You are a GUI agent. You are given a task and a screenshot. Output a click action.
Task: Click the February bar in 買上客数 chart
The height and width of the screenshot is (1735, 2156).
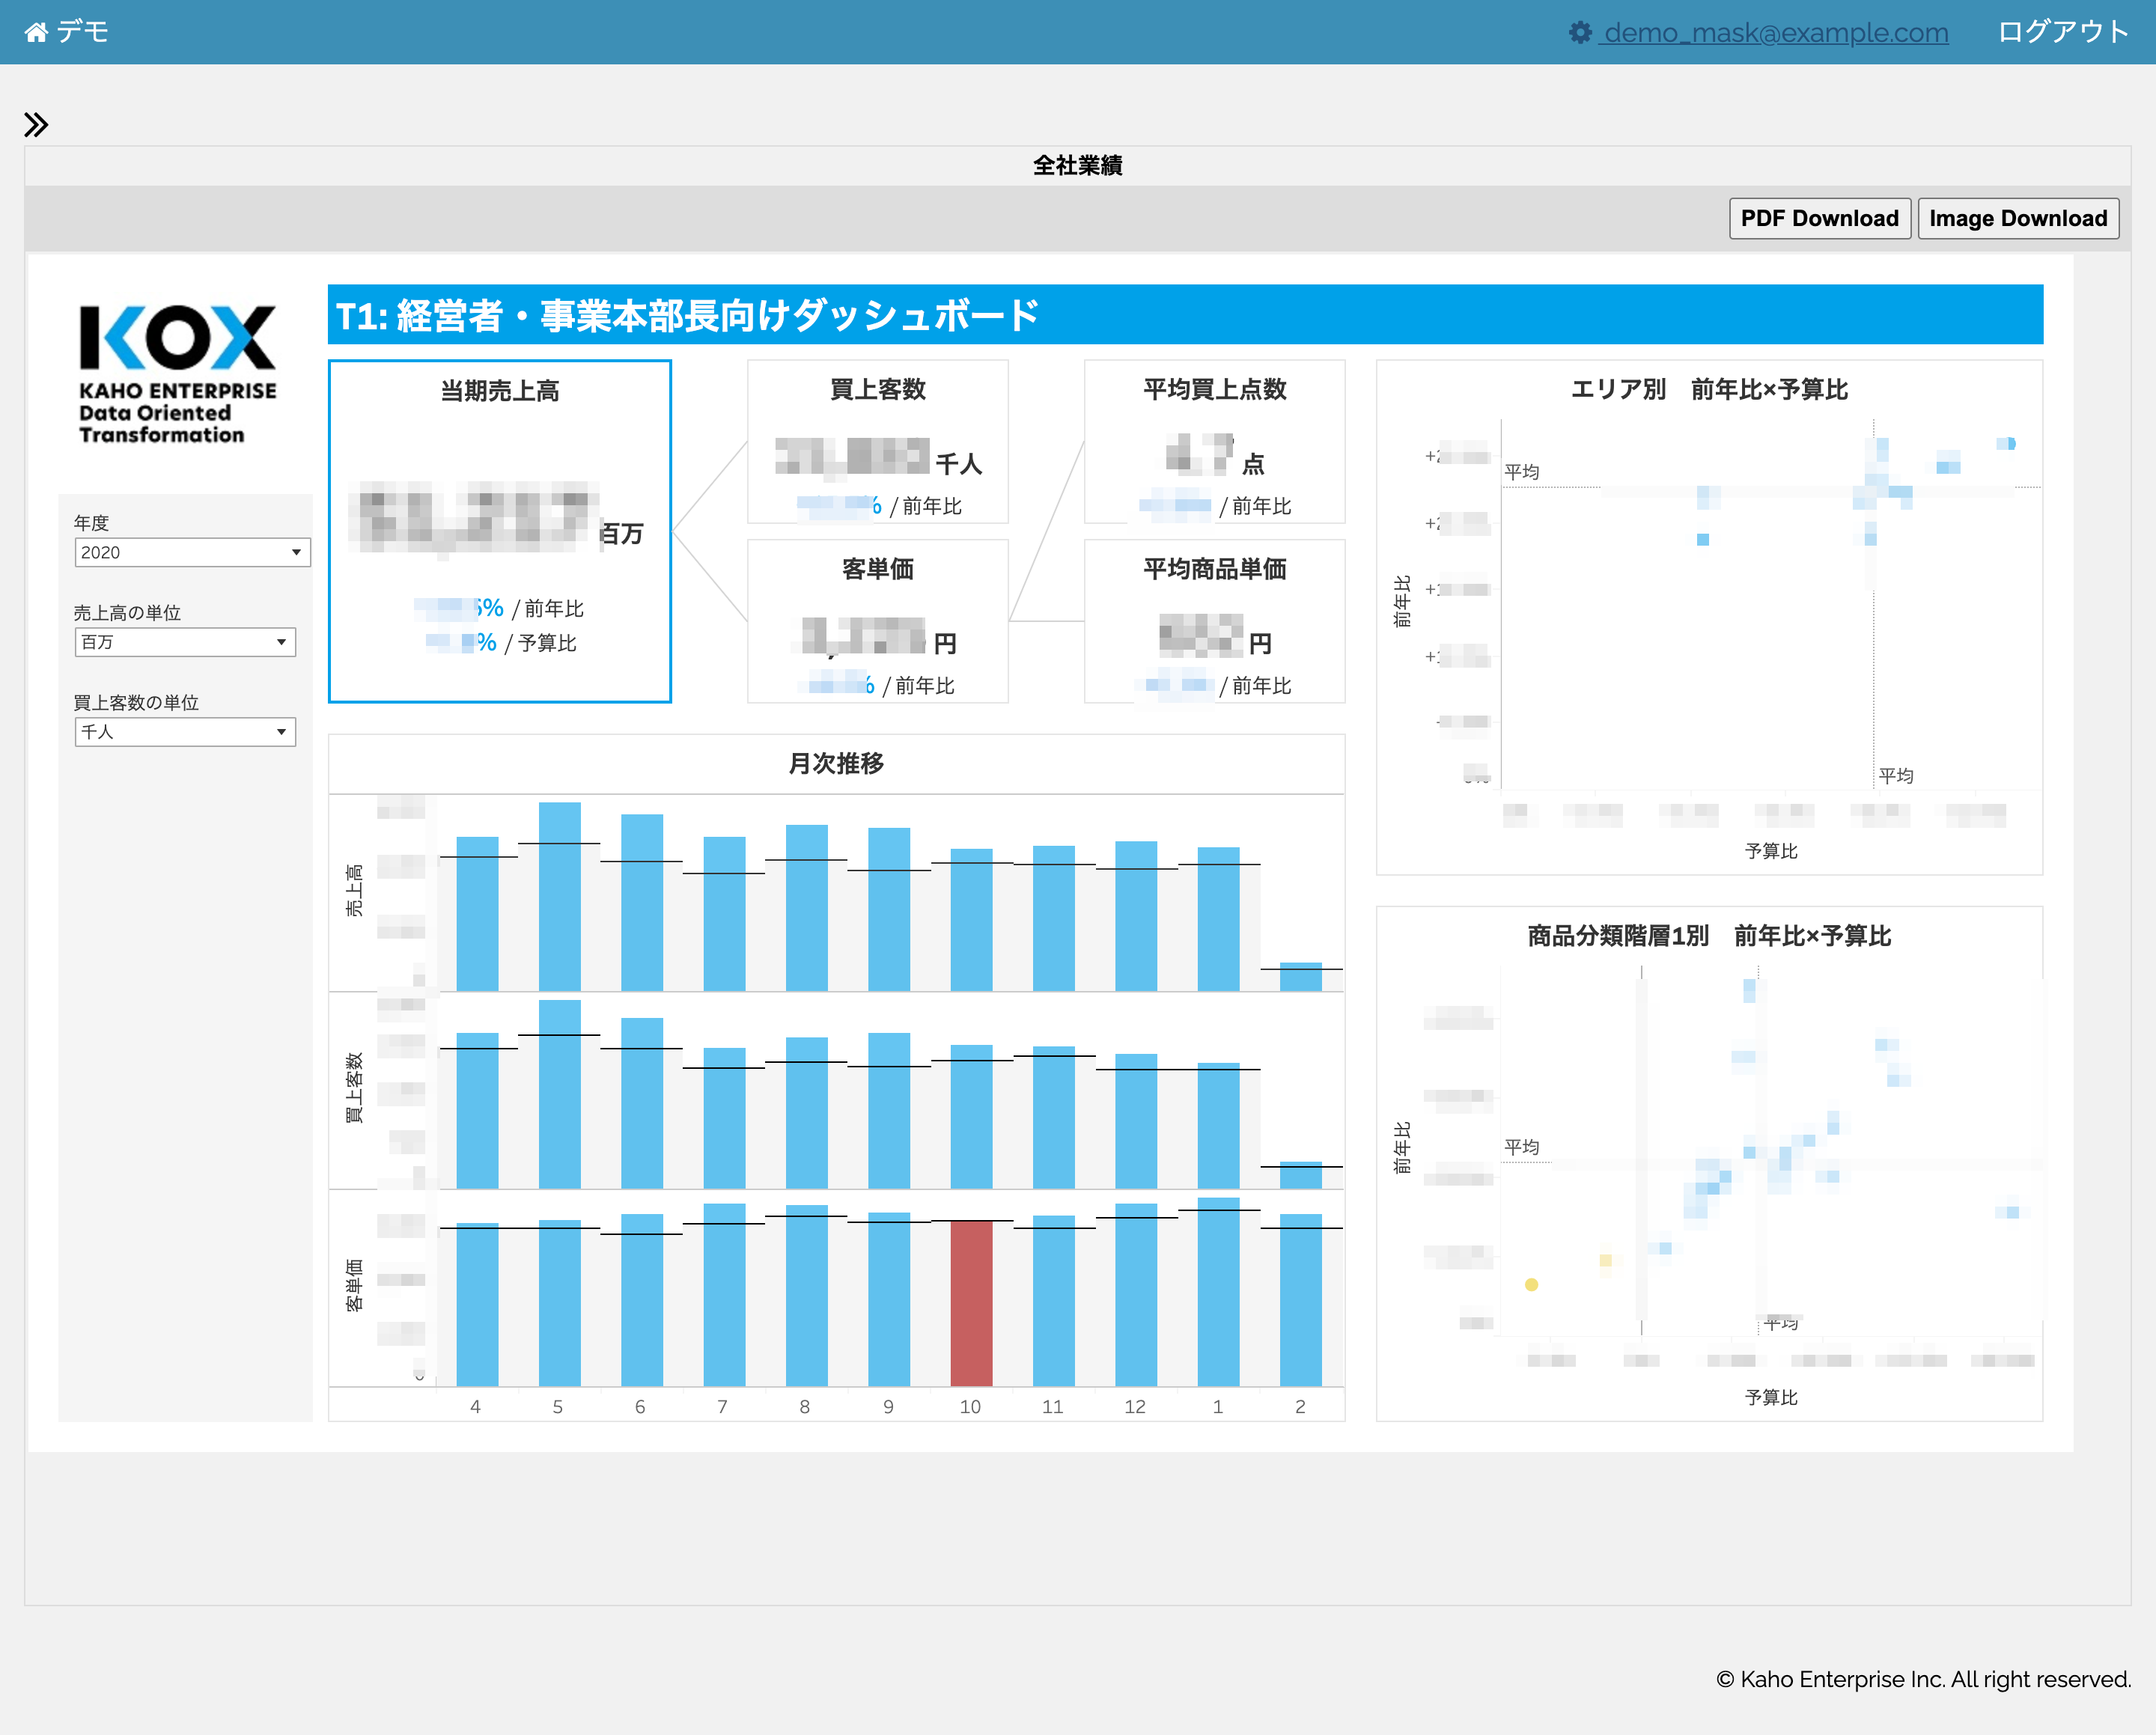click(1300, 1175)
